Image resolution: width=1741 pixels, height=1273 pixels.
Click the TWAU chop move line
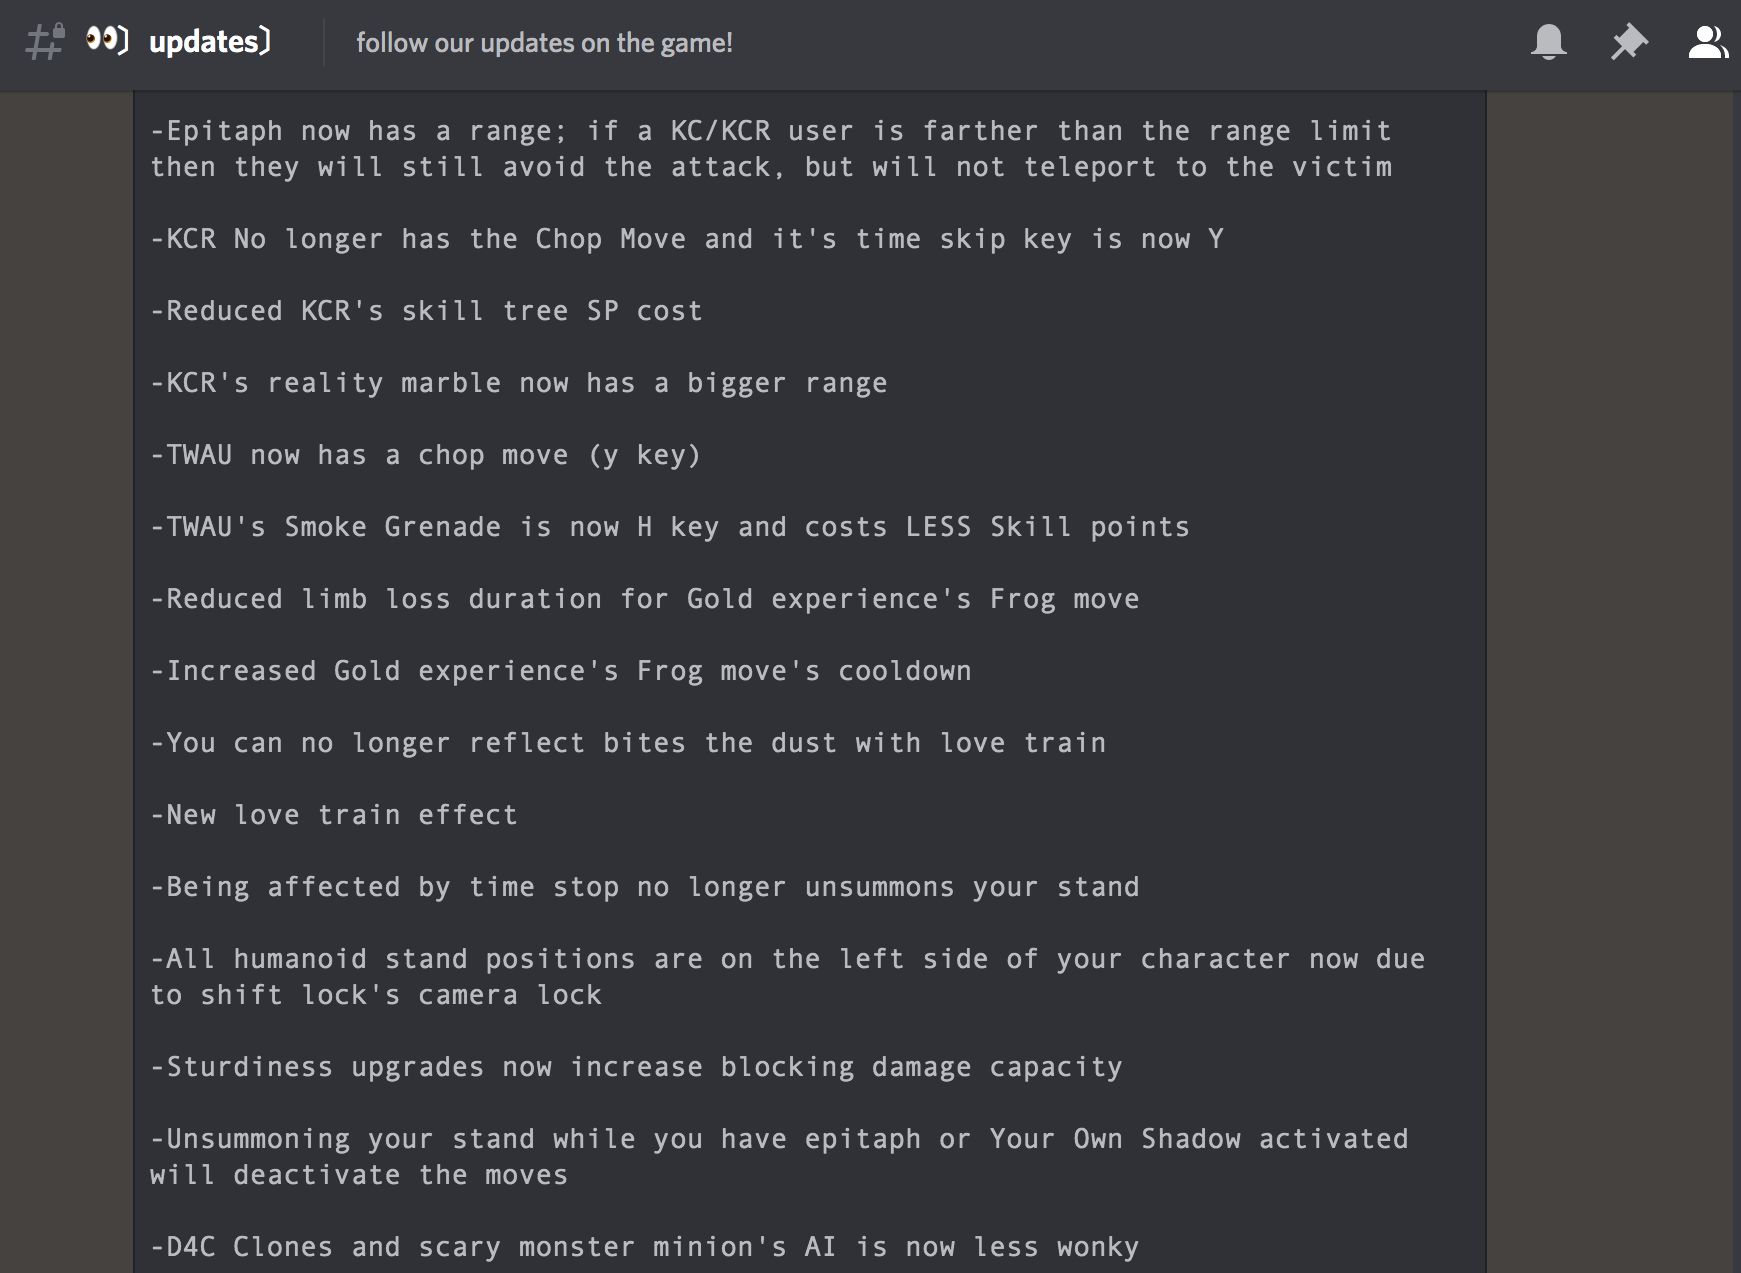point(425,455)
